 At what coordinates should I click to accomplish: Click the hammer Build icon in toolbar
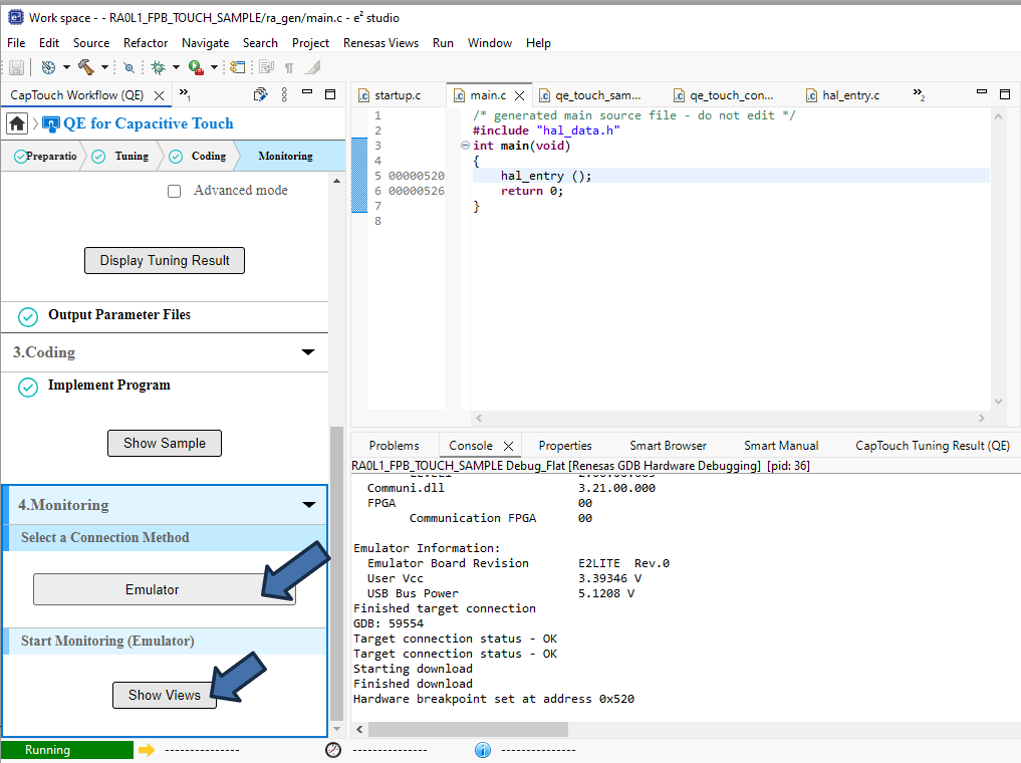coord(86,67)
